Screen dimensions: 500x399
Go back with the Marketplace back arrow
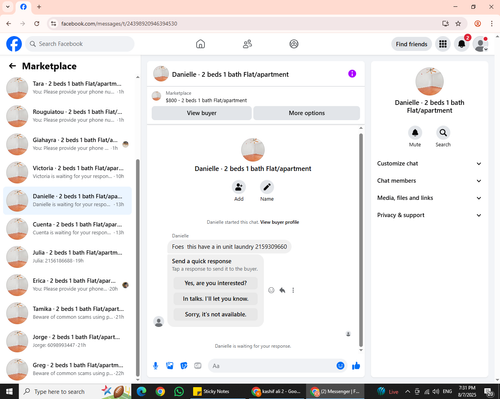tap(12, 66)
